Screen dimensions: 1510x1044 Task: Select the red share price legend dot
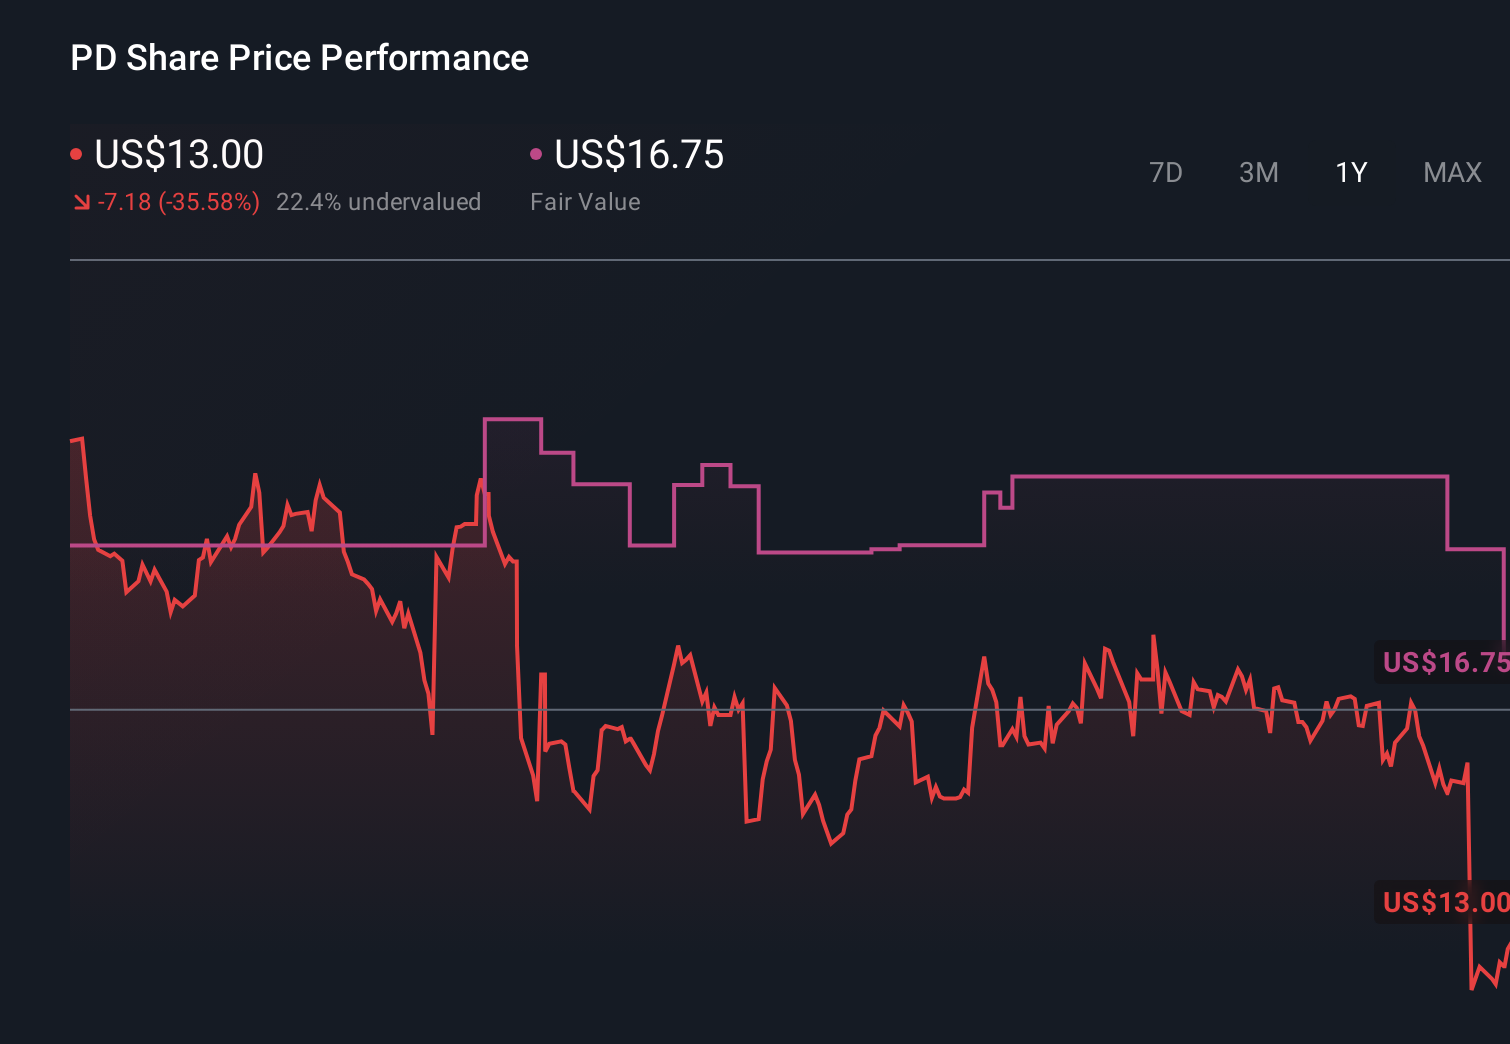pyautogui.click(x=76, y=152)
